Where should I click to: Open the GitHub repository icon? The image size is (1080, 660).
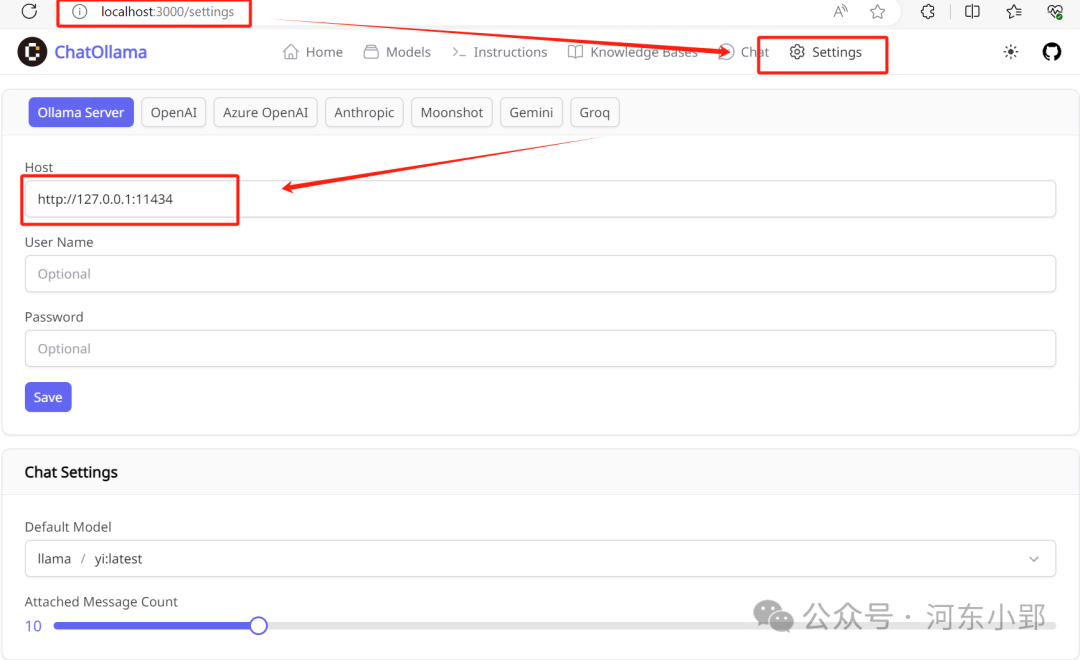tap(1052, 52)
